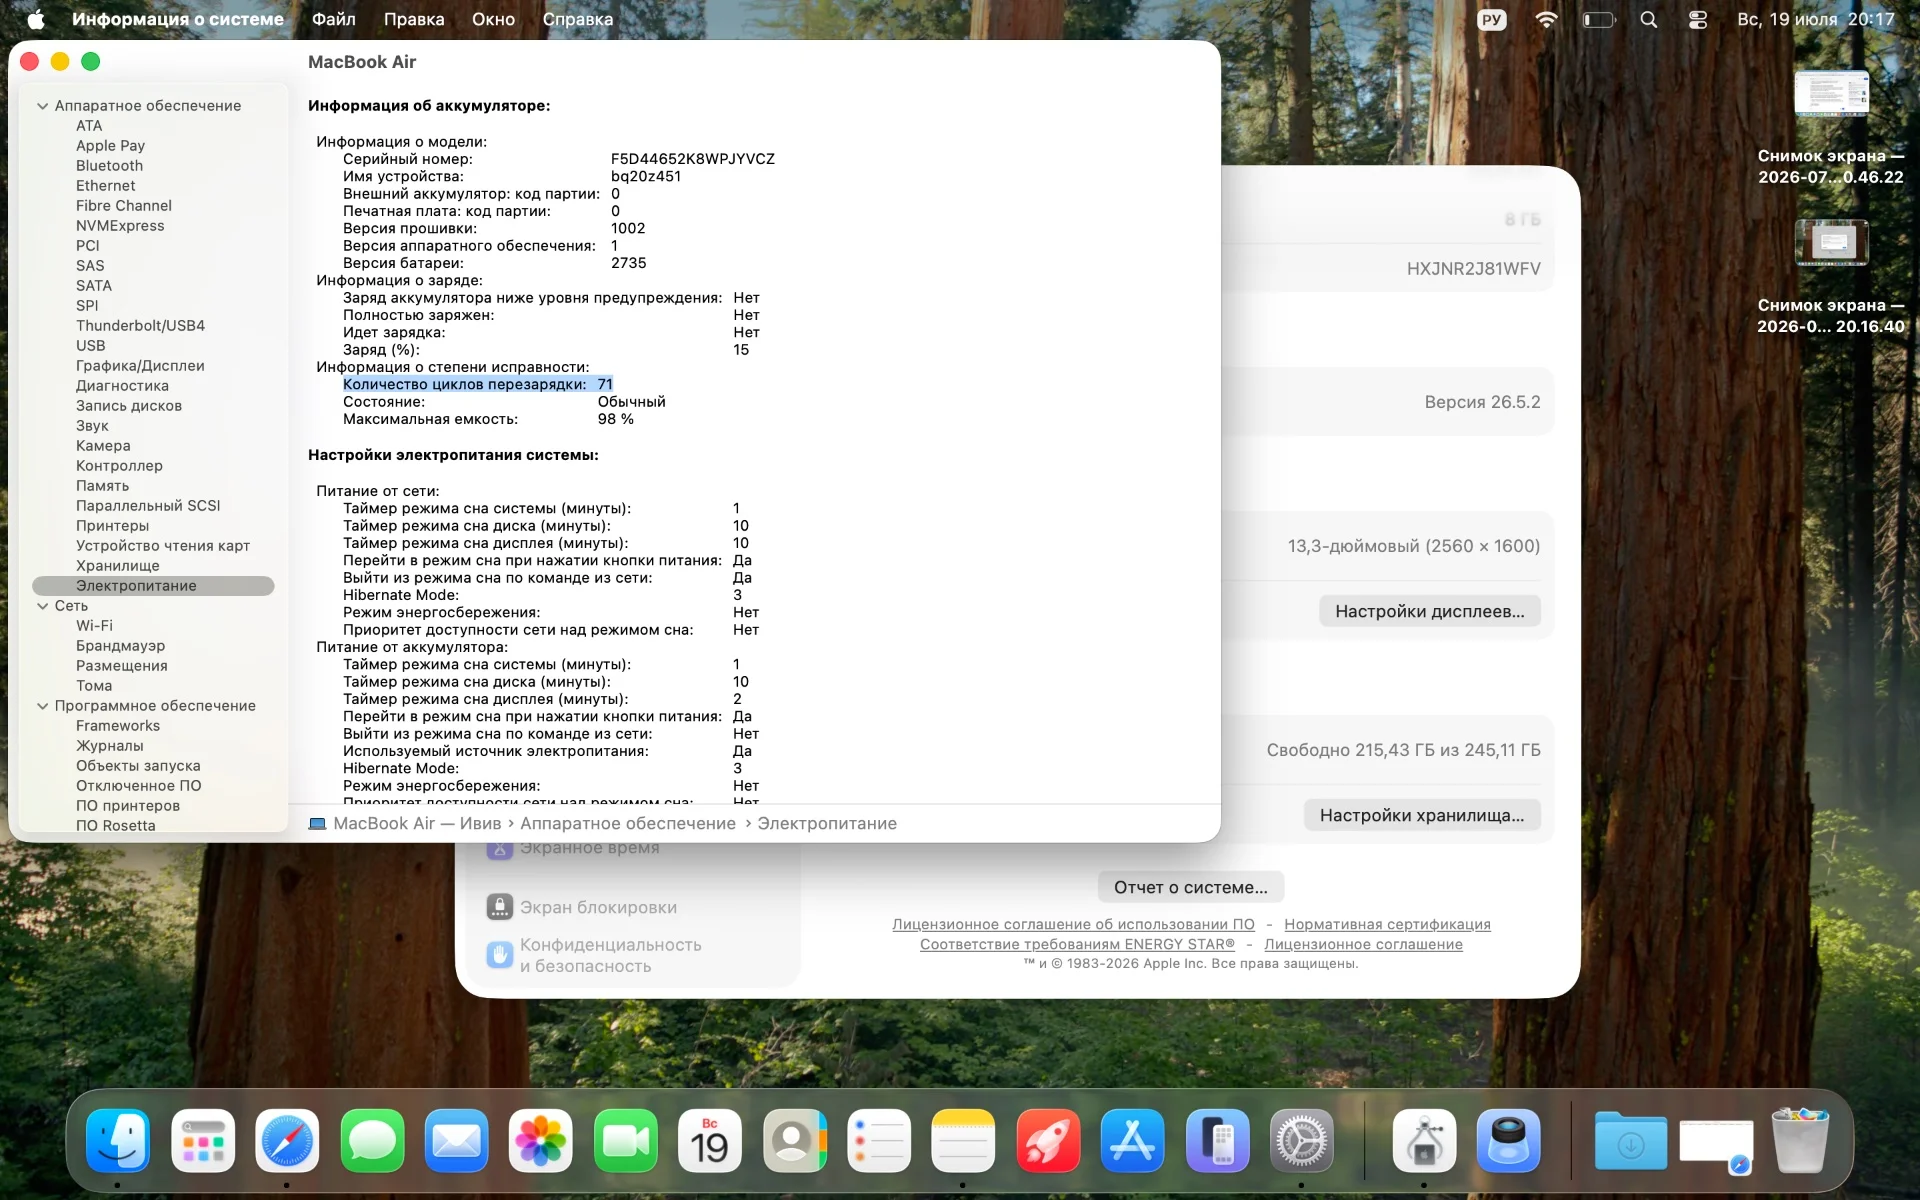Select Thunderbolt/USB4 in the sidebar

point(140,326)
